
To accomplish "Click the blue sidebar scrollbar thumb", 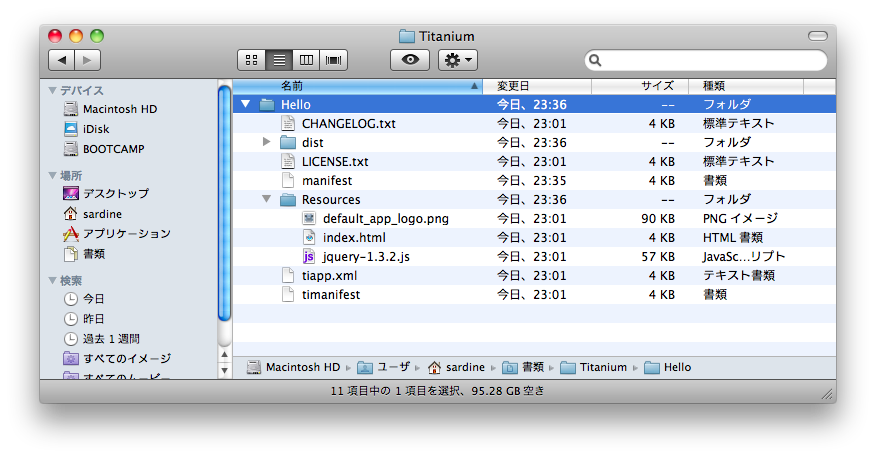I will click(x=225, y=203).
